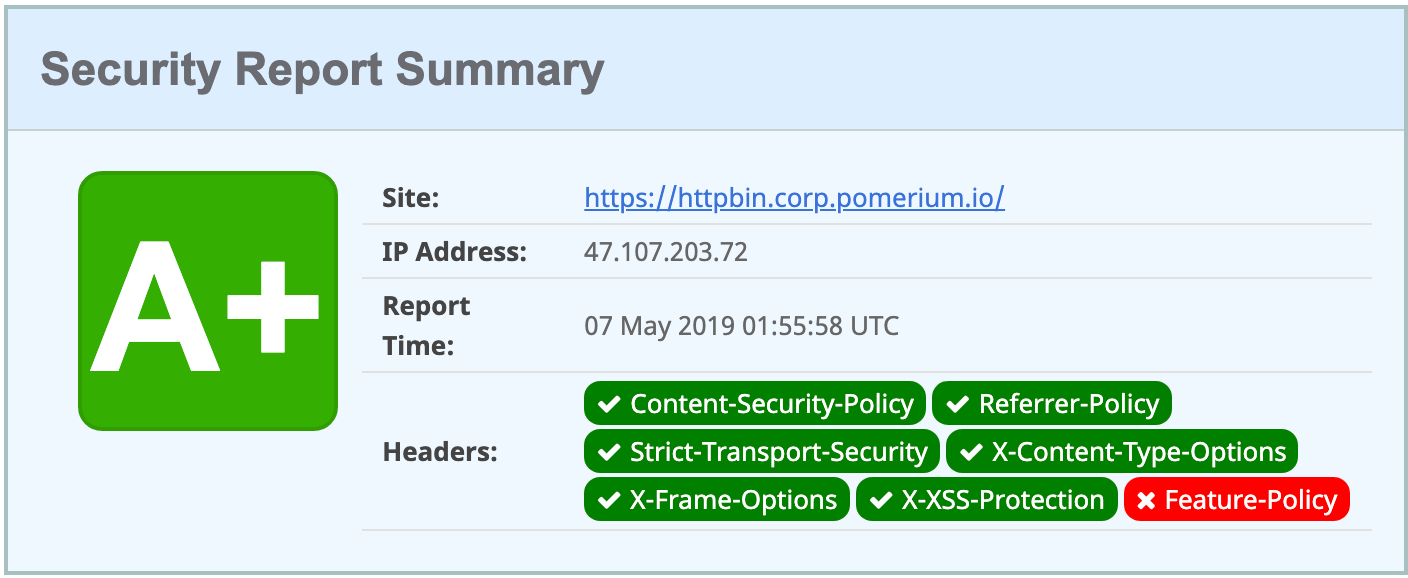Toggle the Referrer-Policy header badge
The image size is (1408, 578).
(1052, 403)
